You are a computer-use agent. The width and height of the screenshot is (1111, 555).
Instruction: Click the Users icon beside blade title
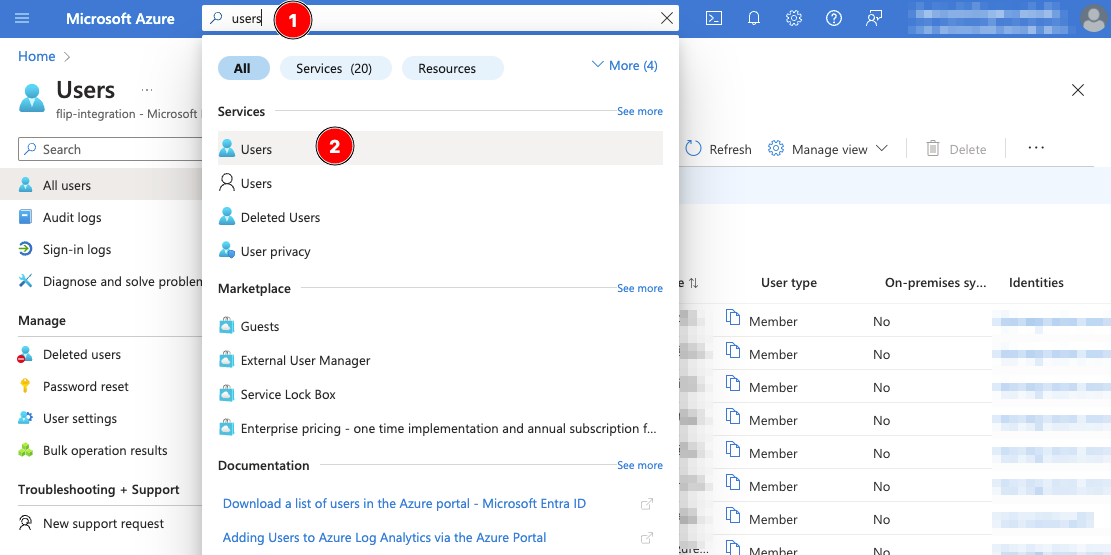(32, 98)
